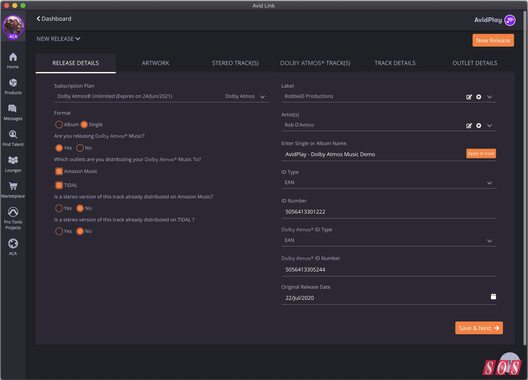Open Messages in the sidebar

pos(13,112)
